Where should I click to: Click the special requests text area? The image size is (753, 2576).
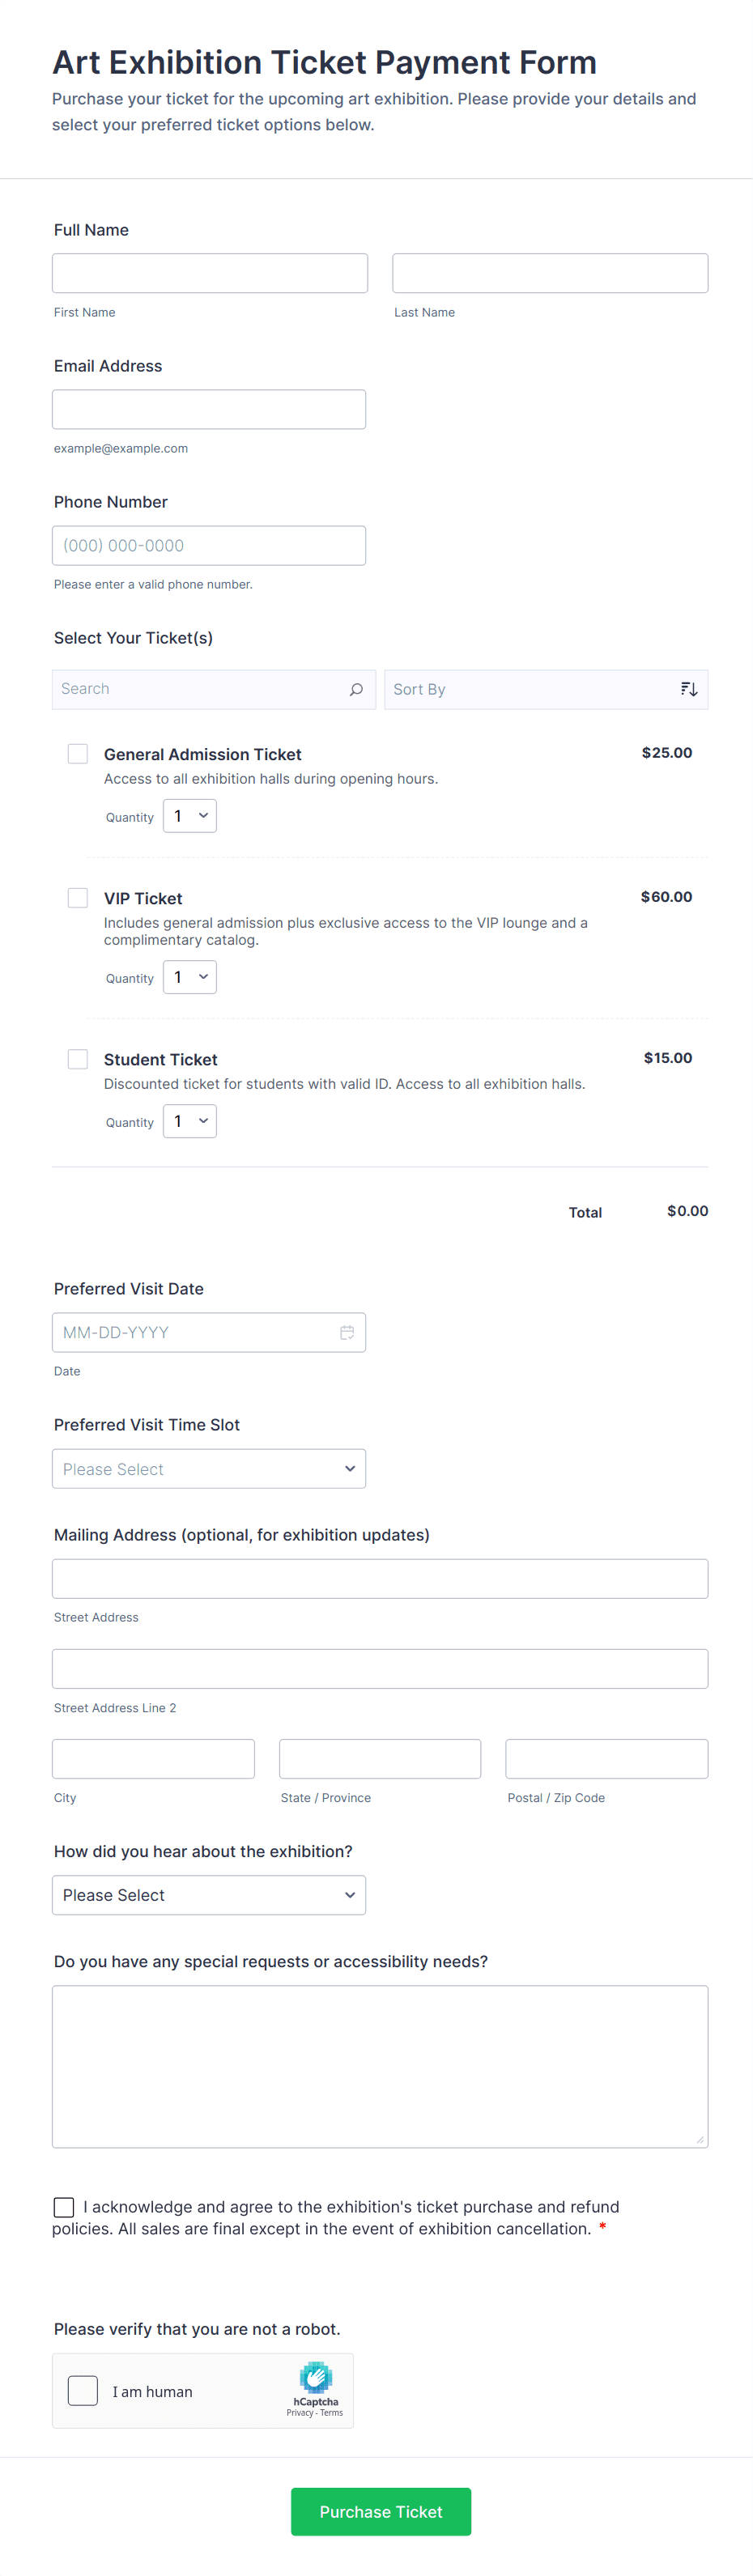380,2066
